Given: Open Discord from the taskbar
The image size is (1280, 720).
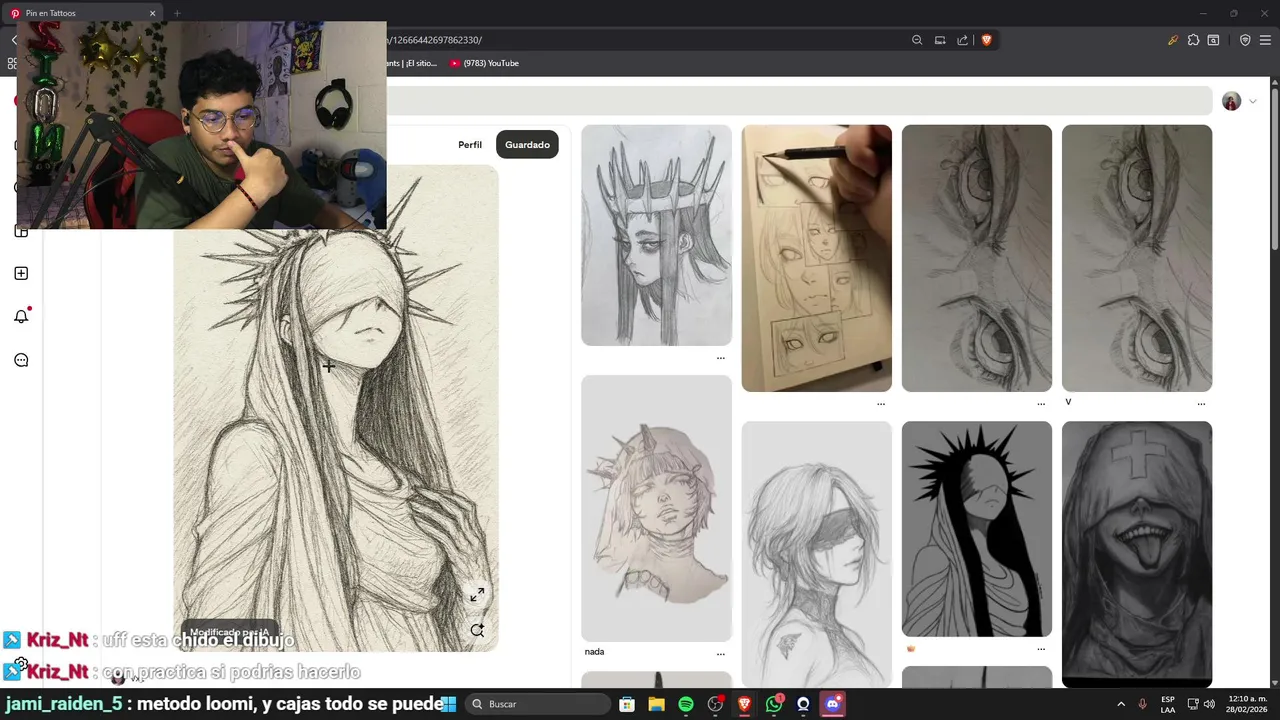Looking at the screenshot, I should [832, 704].
